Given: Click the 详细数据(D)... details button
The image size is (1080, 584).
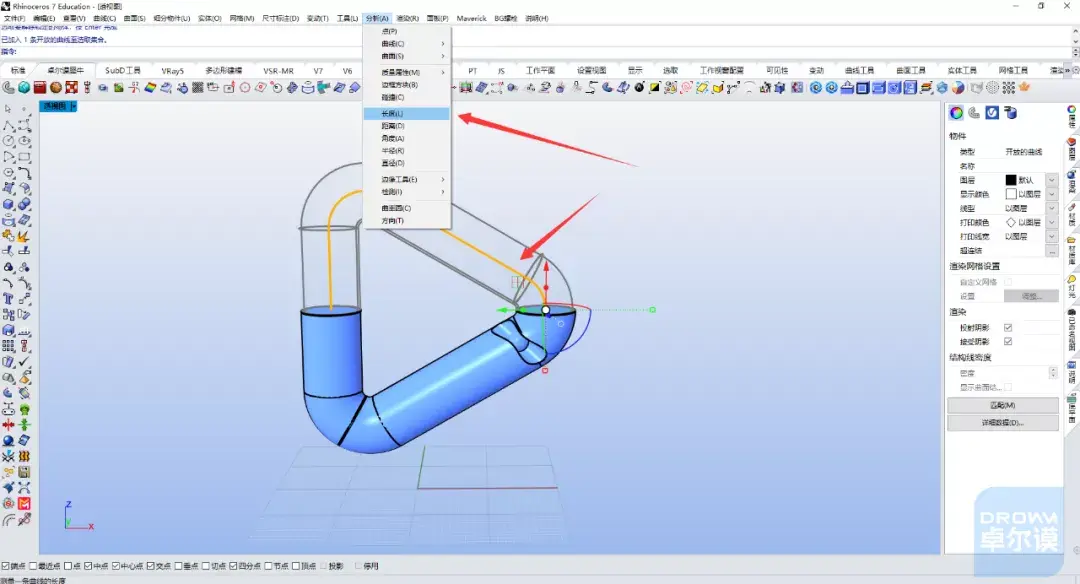Looking at the screenshot, I should [1003, 423].
